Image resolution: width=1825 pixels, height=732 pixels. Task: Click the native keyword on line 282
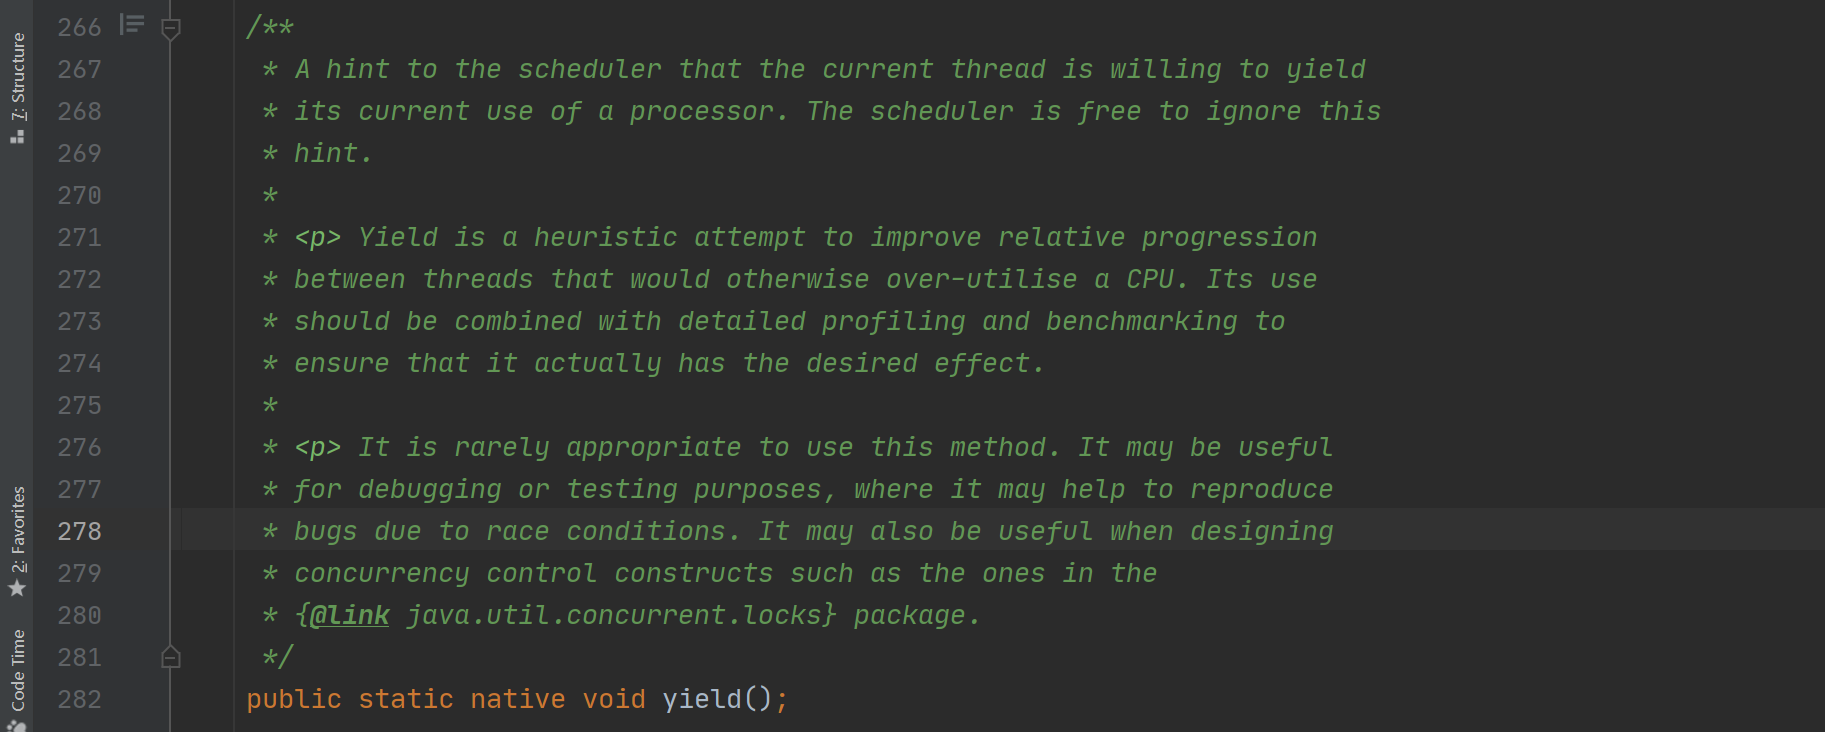pyautogui.click(x=518, y=699)
